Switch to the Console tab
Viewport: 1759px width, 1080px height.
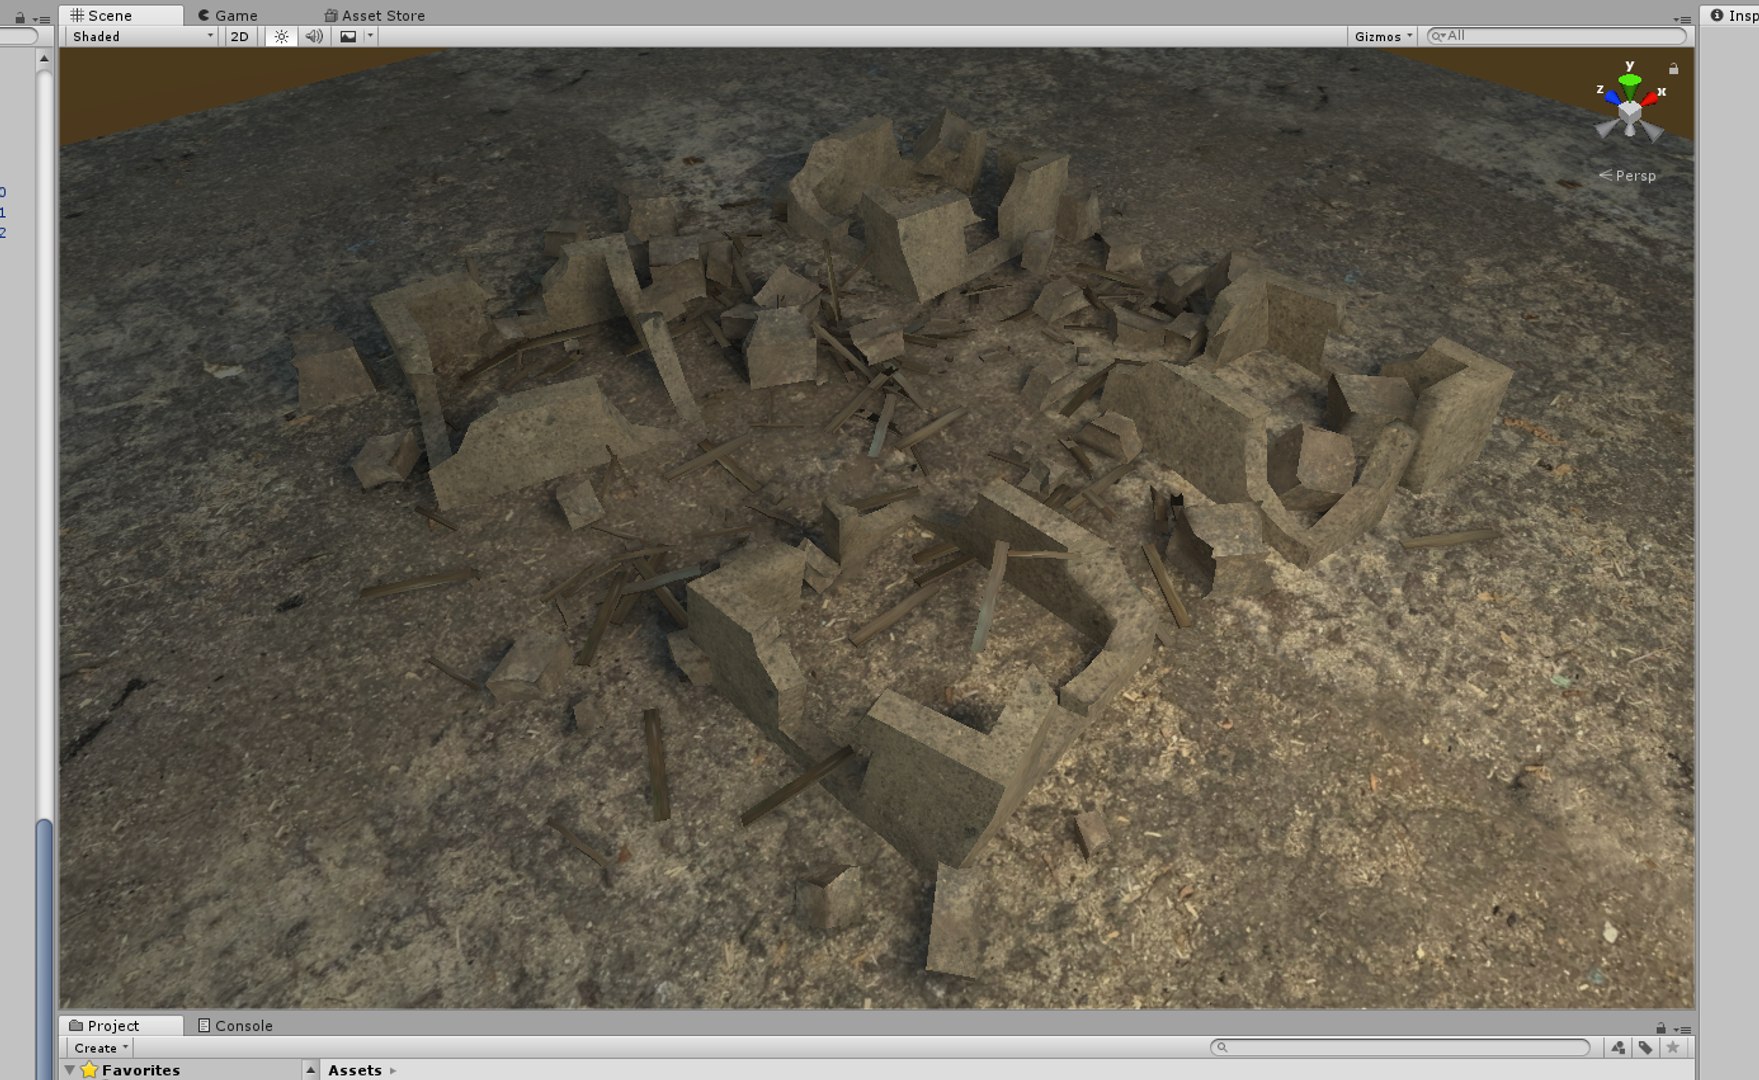[x=235, y=1025]
